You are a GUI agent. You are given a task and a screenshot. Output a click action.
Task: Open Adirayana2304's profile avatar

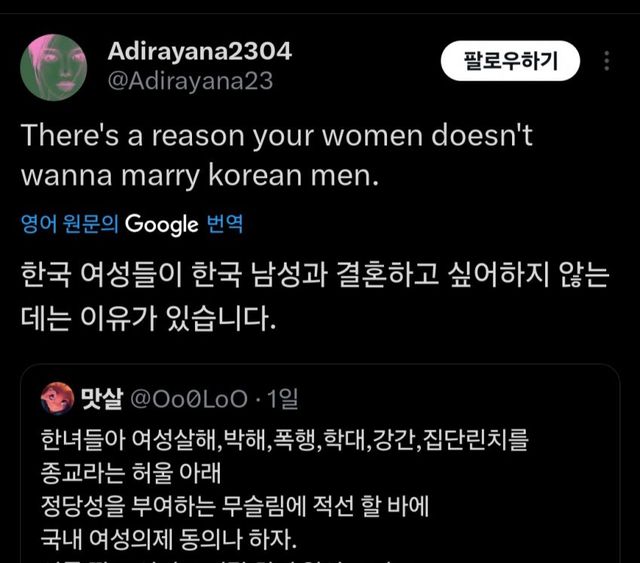point(53,67)
